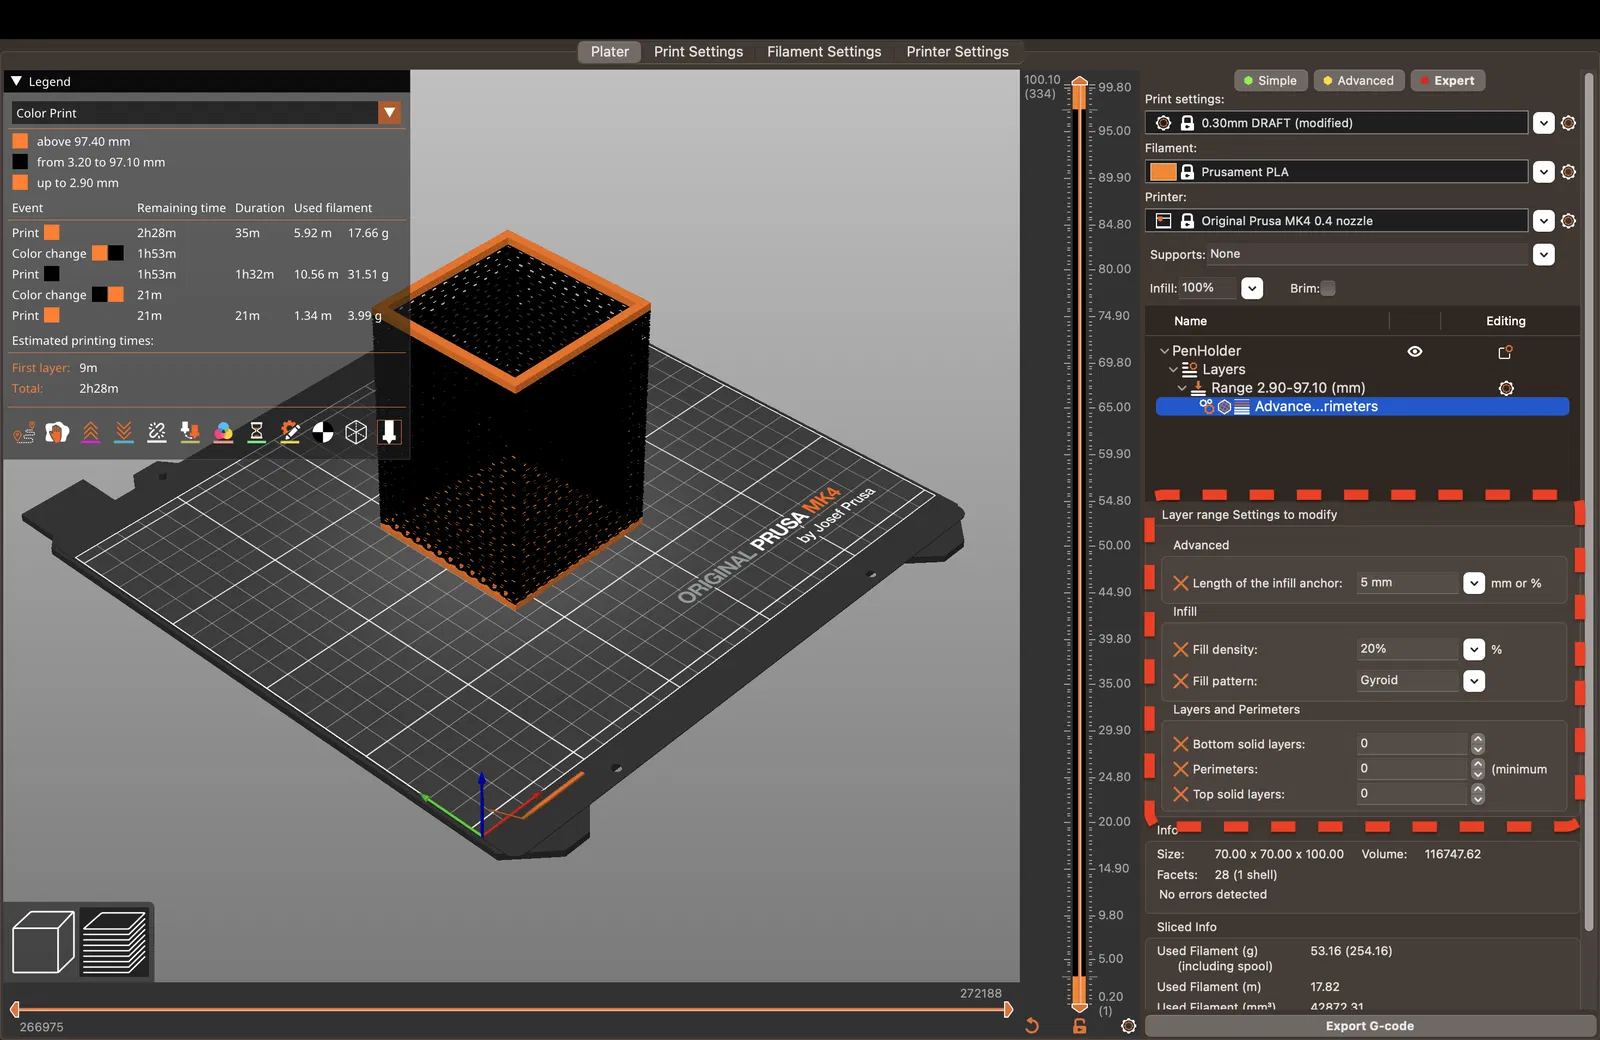The height and width of the screenshot is (1040, 1600).
Task: Hide the PenHolder object with eye icon
Action: [1414, 352]
